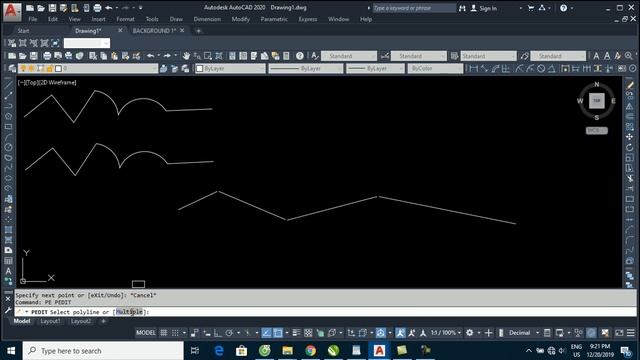Click the TOP face of the ViewCube
Viewport: 640px width, 360px height.
point(597,100)
